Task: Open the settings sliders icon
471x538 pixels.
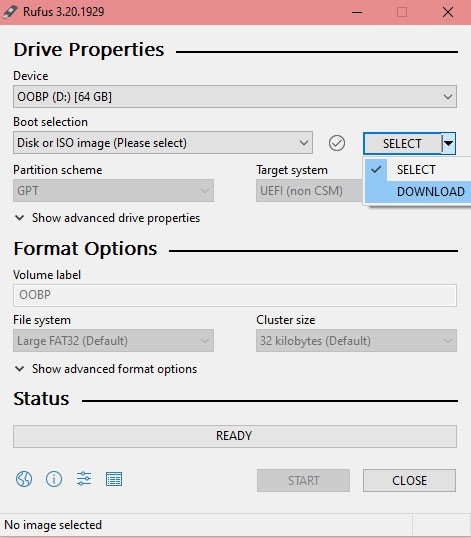Action: [84, 479]
